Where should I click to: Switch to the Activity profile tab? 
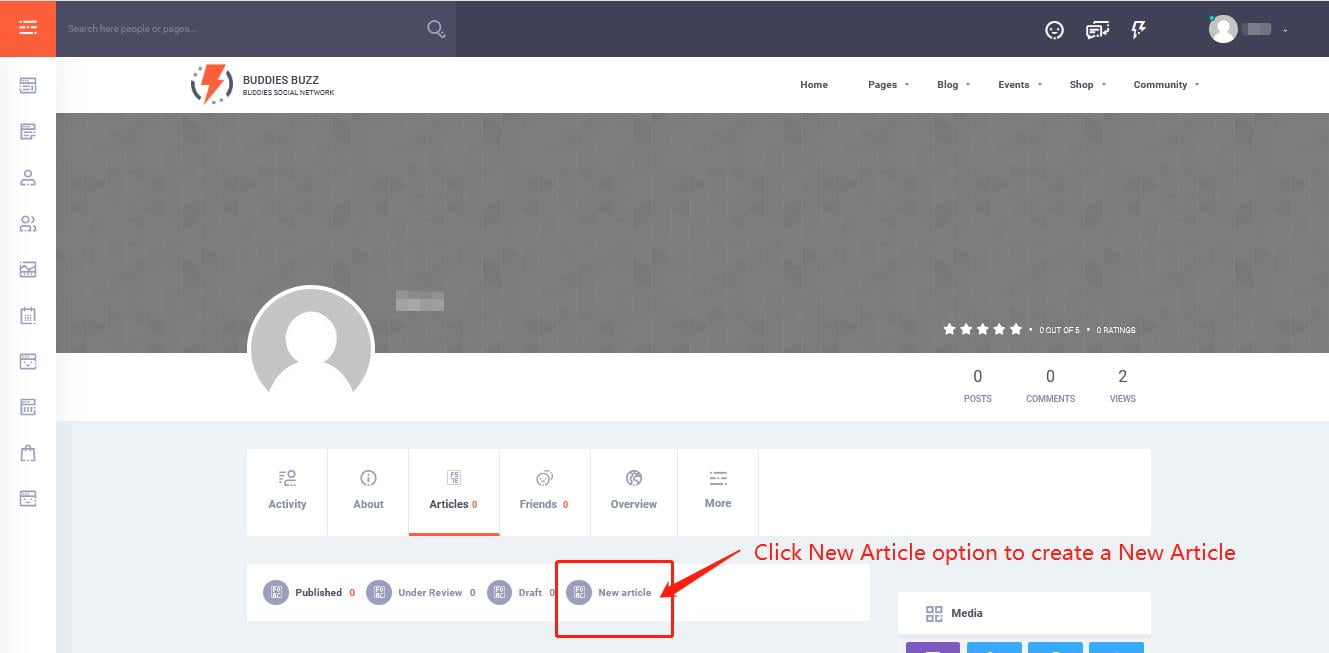[287, 491]
